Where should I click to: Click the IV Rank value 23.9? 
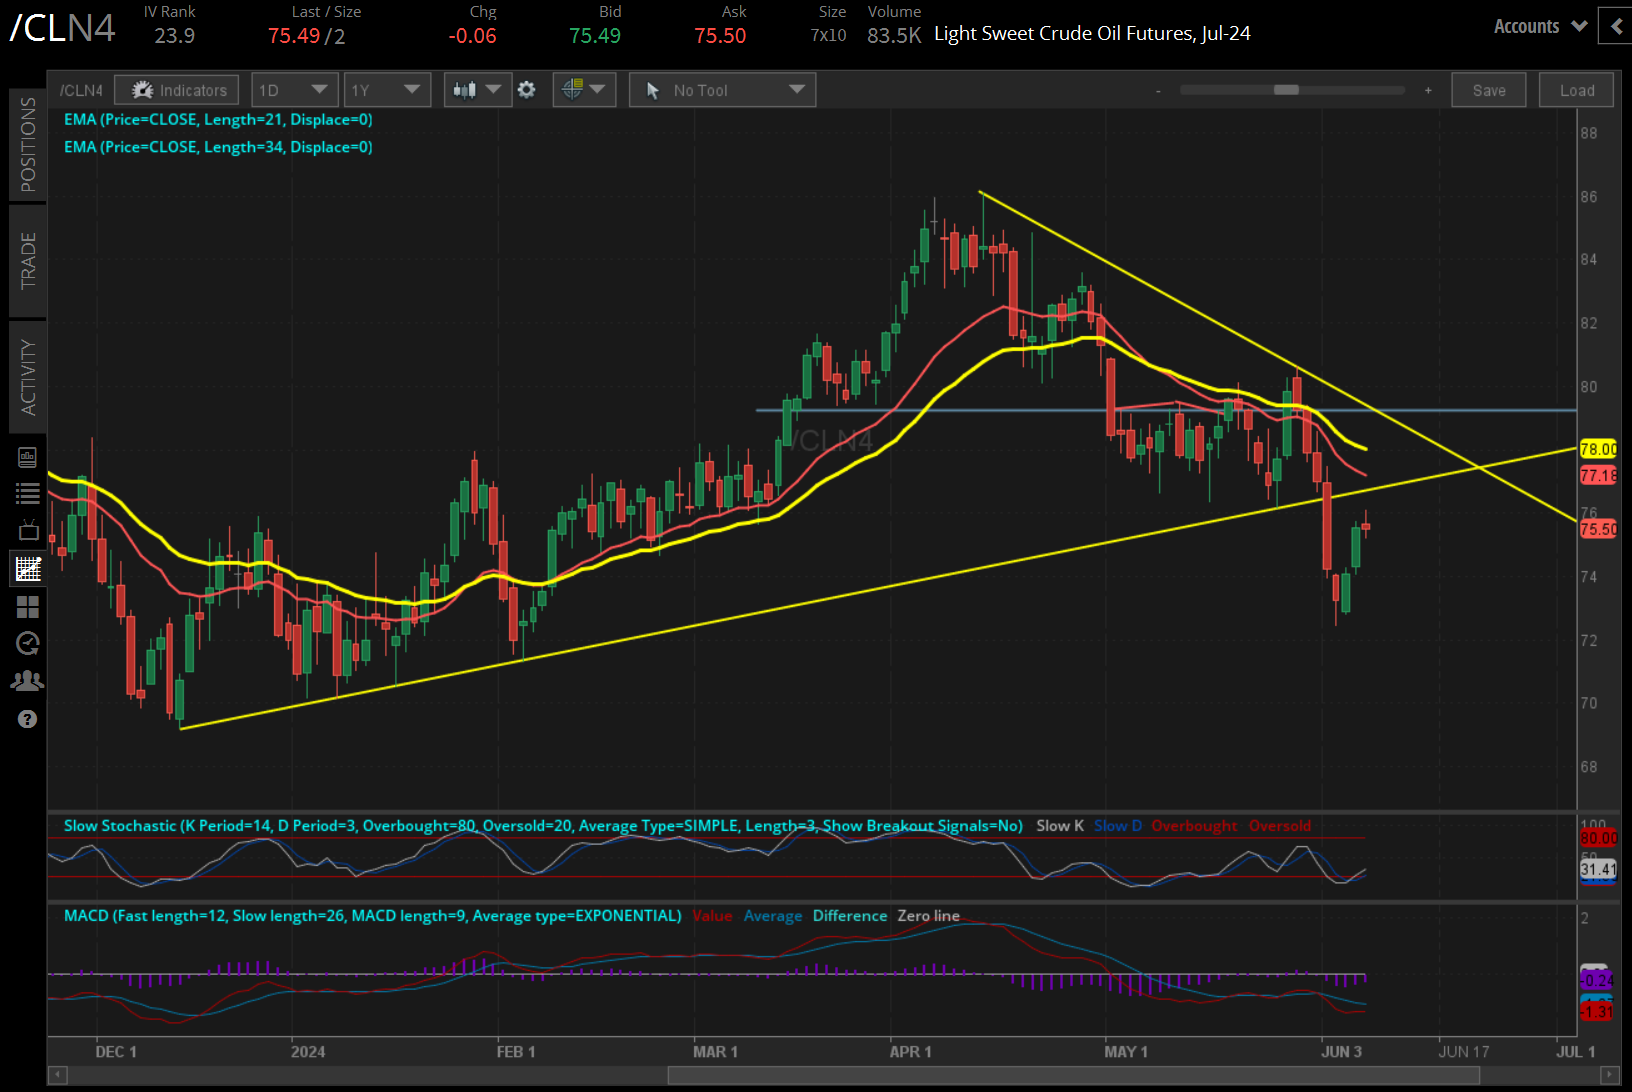(x=175, y=36)
